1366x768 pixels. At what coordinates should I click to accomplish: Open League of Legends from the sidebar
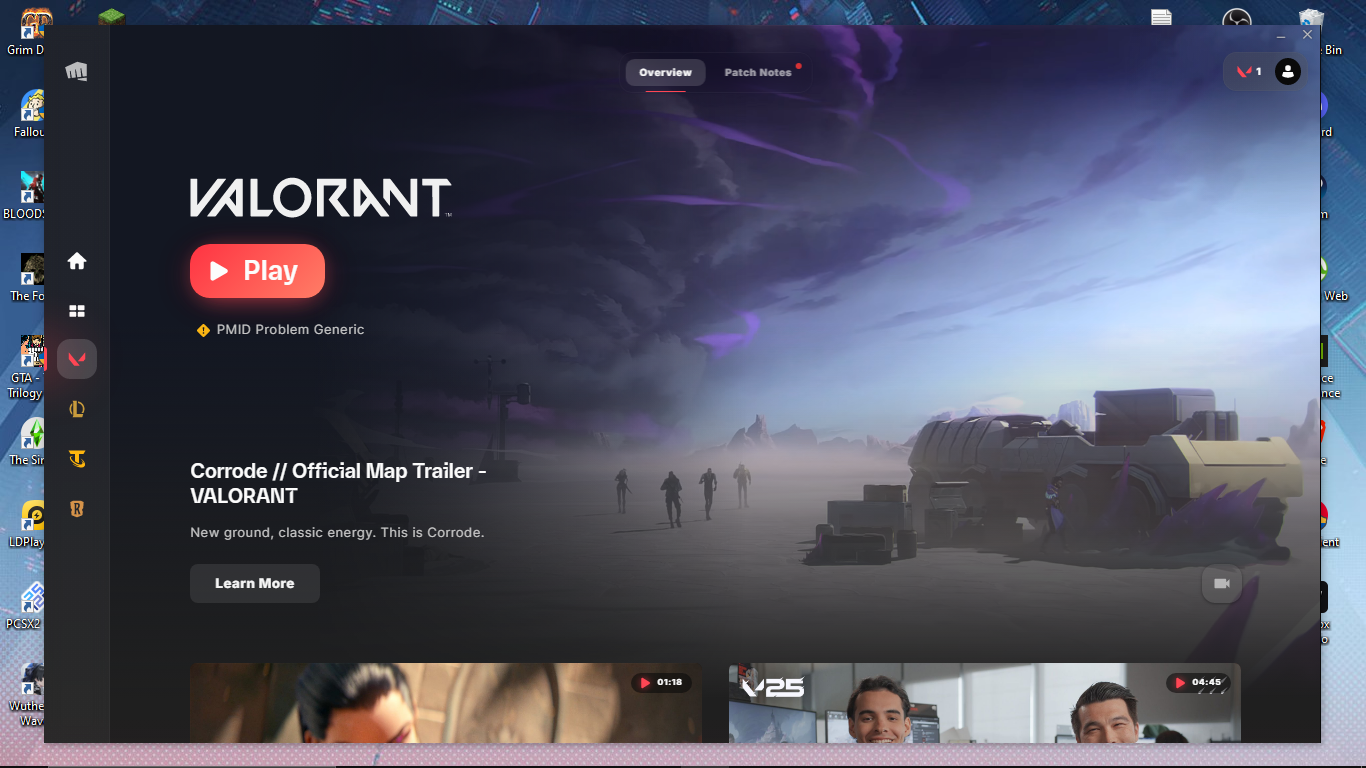(x=77, y=408)
